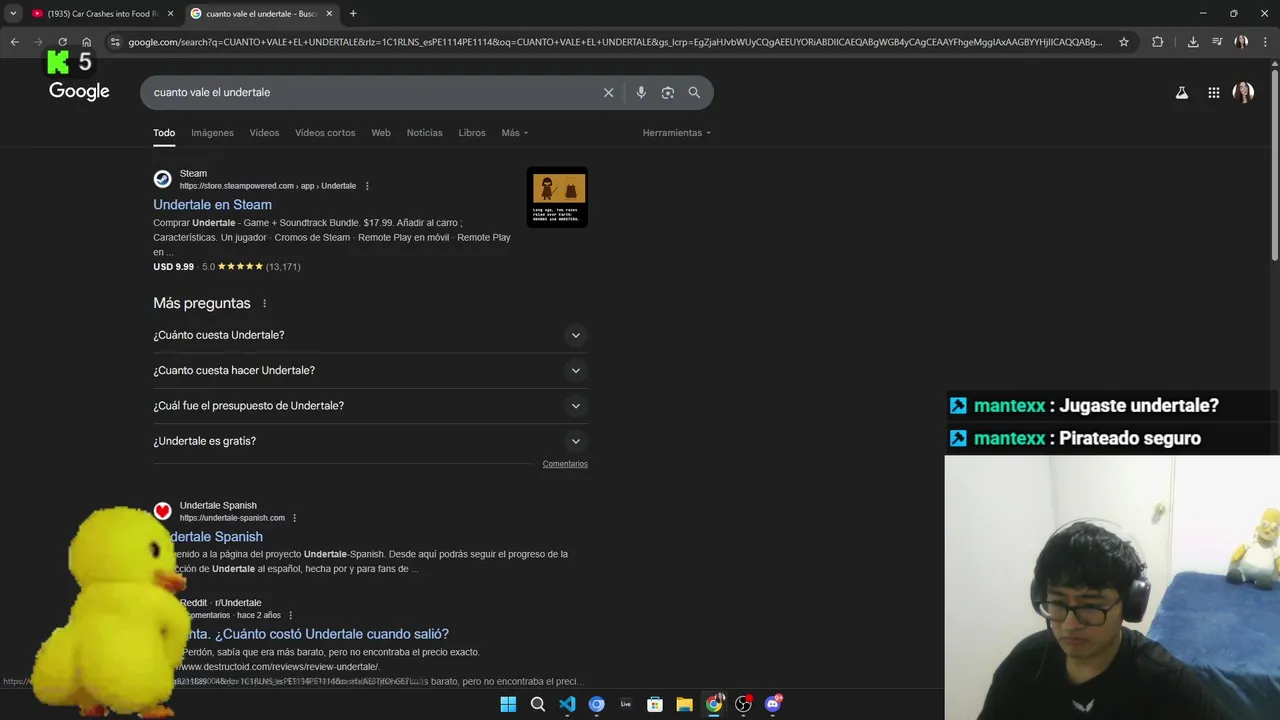This screenshot has height=720, width=1280.
Task: Open a new browser tab
Action: (x=353, y=14)
